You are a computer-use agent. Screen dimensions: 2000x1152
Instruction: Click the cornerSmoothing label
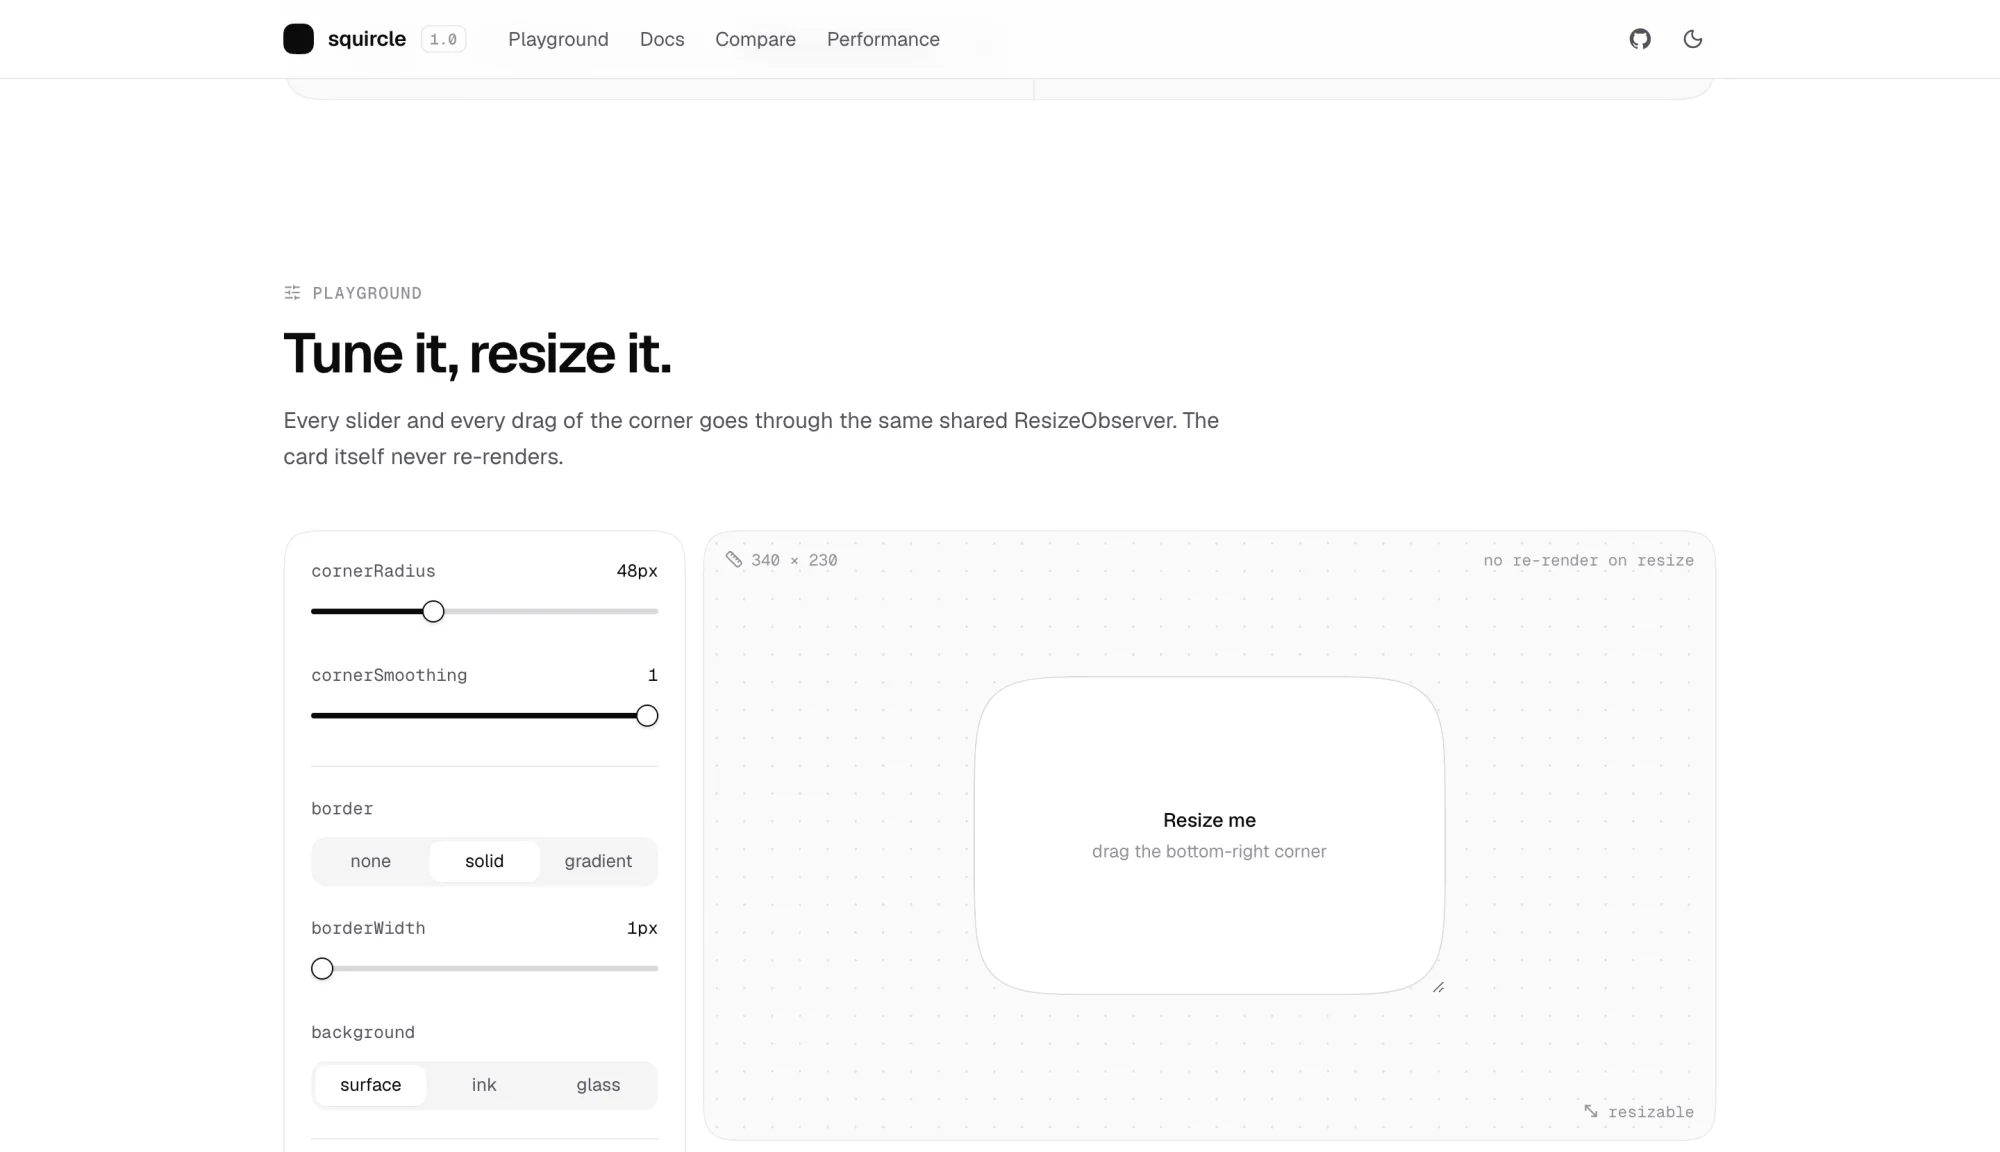coord(389,675)
